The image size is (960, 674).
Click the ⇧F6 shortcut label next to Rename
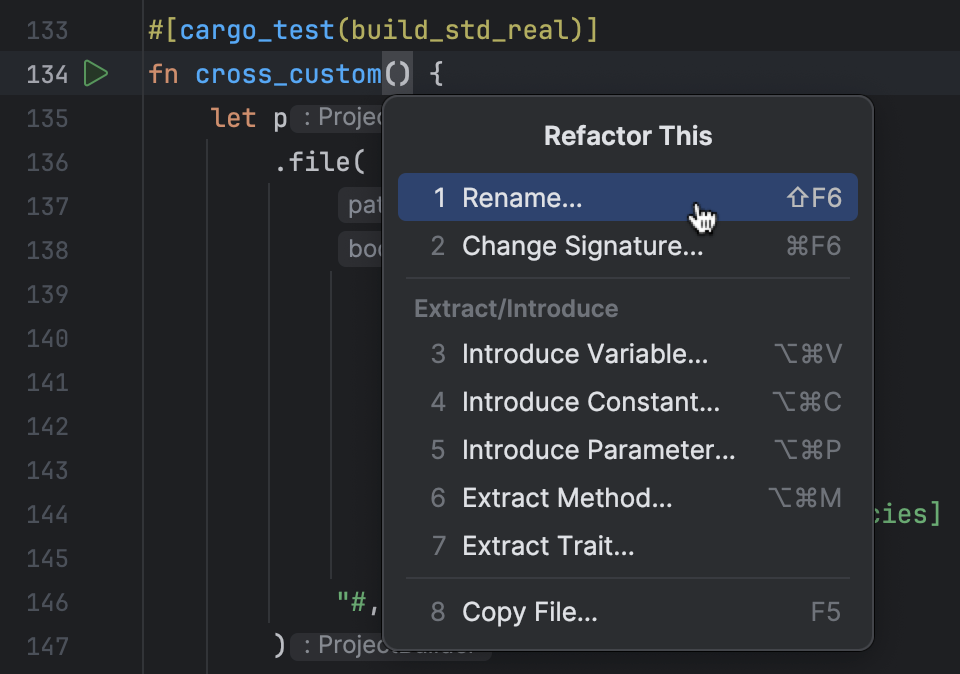814,197
